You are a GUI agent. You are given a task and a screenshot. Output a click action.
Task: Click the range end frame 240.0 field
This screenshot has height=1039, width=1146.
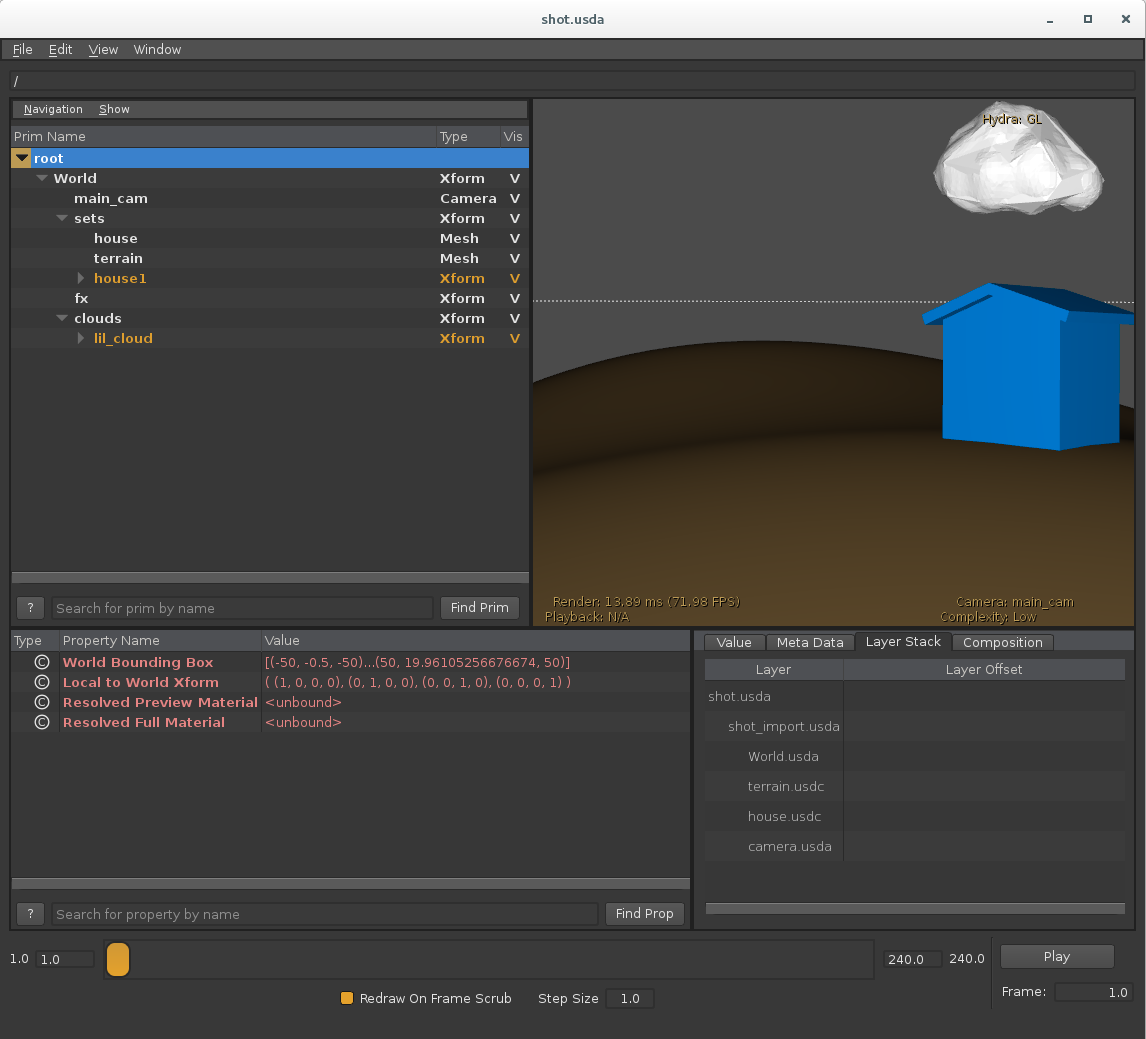click(912, 959)
